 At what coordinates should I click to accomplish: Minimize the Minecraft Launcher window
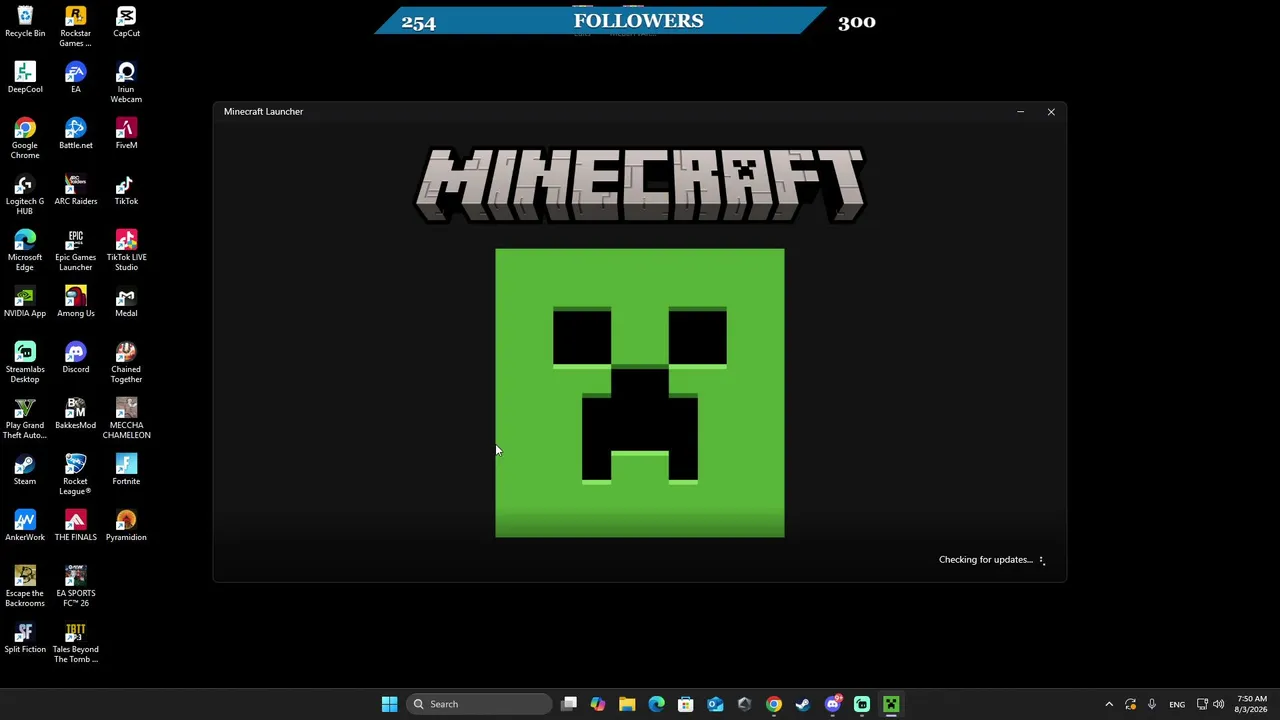[1020, 112]
